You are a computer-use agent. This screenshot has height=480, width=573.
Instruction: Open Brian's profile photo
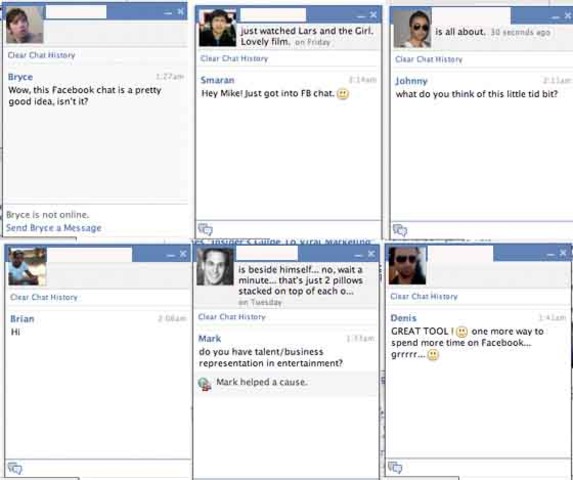click(x=27, y=267)
